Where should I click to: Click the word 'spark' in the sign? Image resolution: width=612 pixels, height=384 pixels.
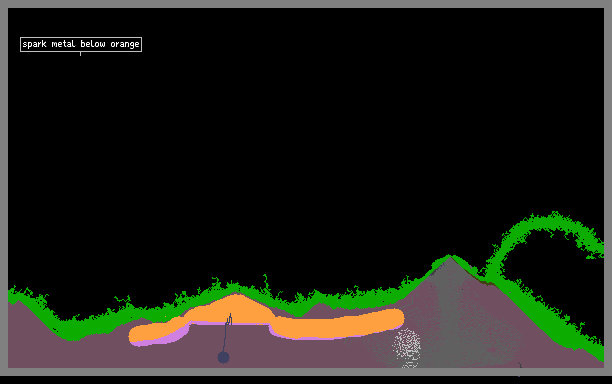(x=34, y=44)
